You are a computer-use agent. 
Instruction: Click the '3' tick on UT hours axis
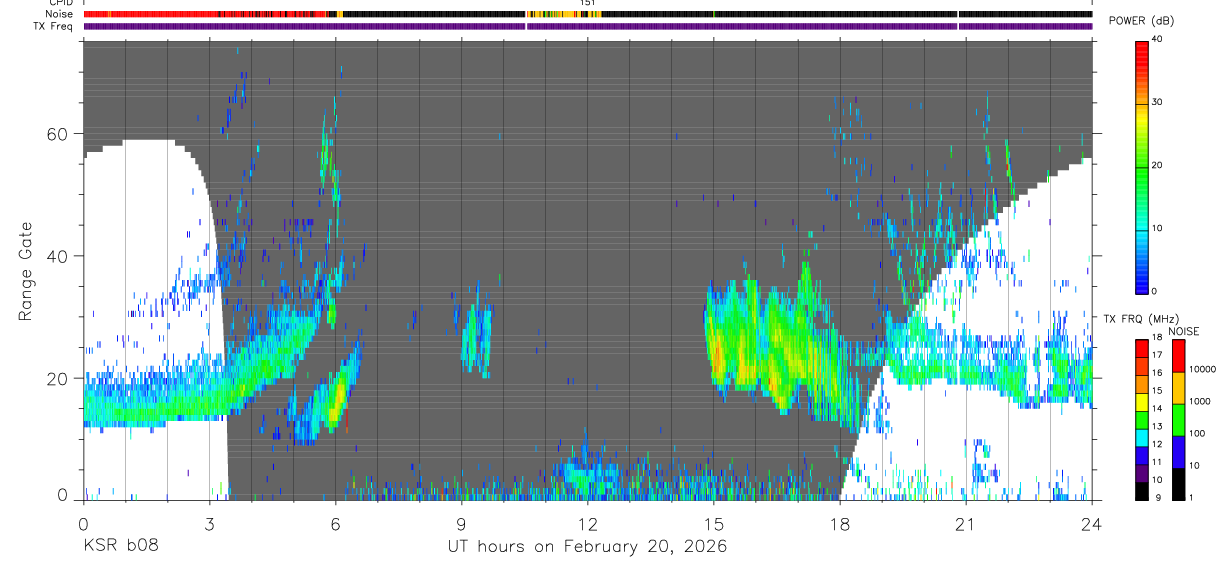pos(209,523)
